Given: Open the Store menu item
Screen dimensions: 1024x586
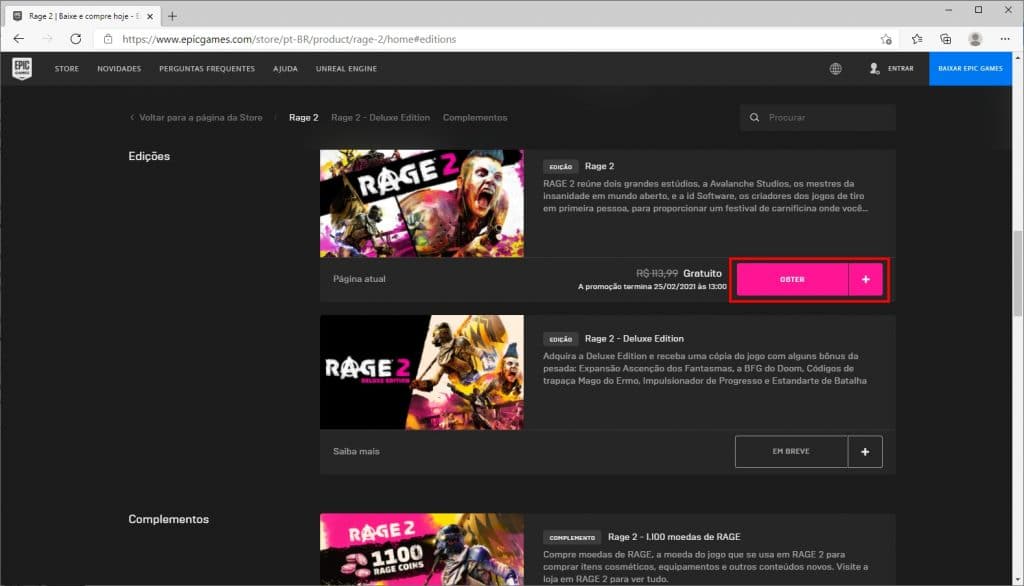Looking at the screenshot, I should coord(67,69).
